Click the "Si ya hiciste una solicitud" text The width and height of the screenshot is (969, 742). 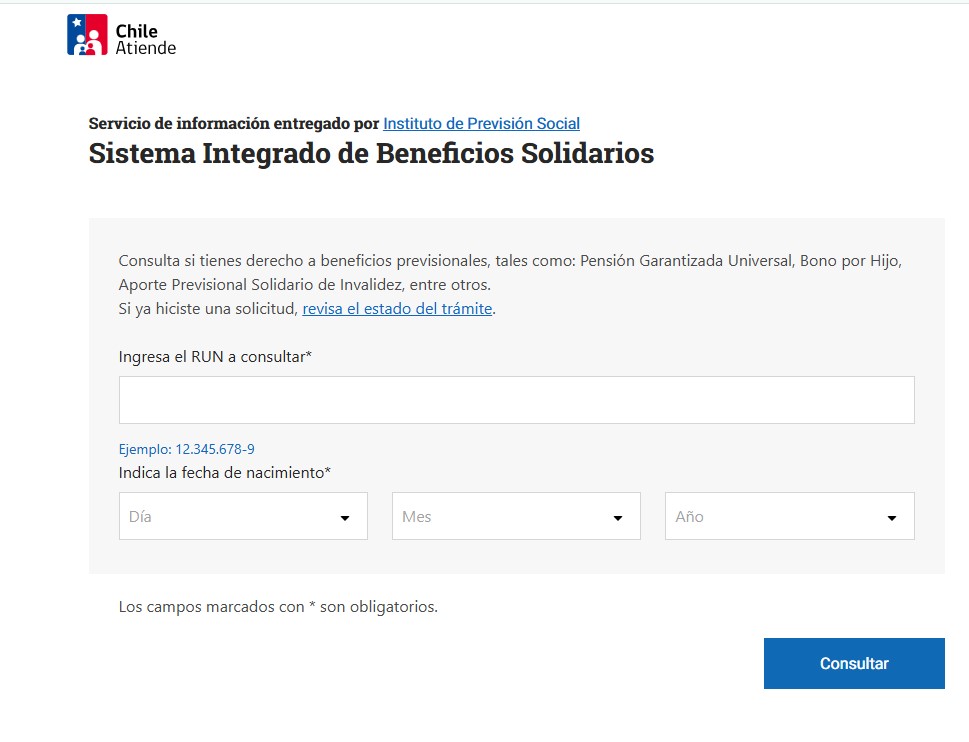click(208, 309)
